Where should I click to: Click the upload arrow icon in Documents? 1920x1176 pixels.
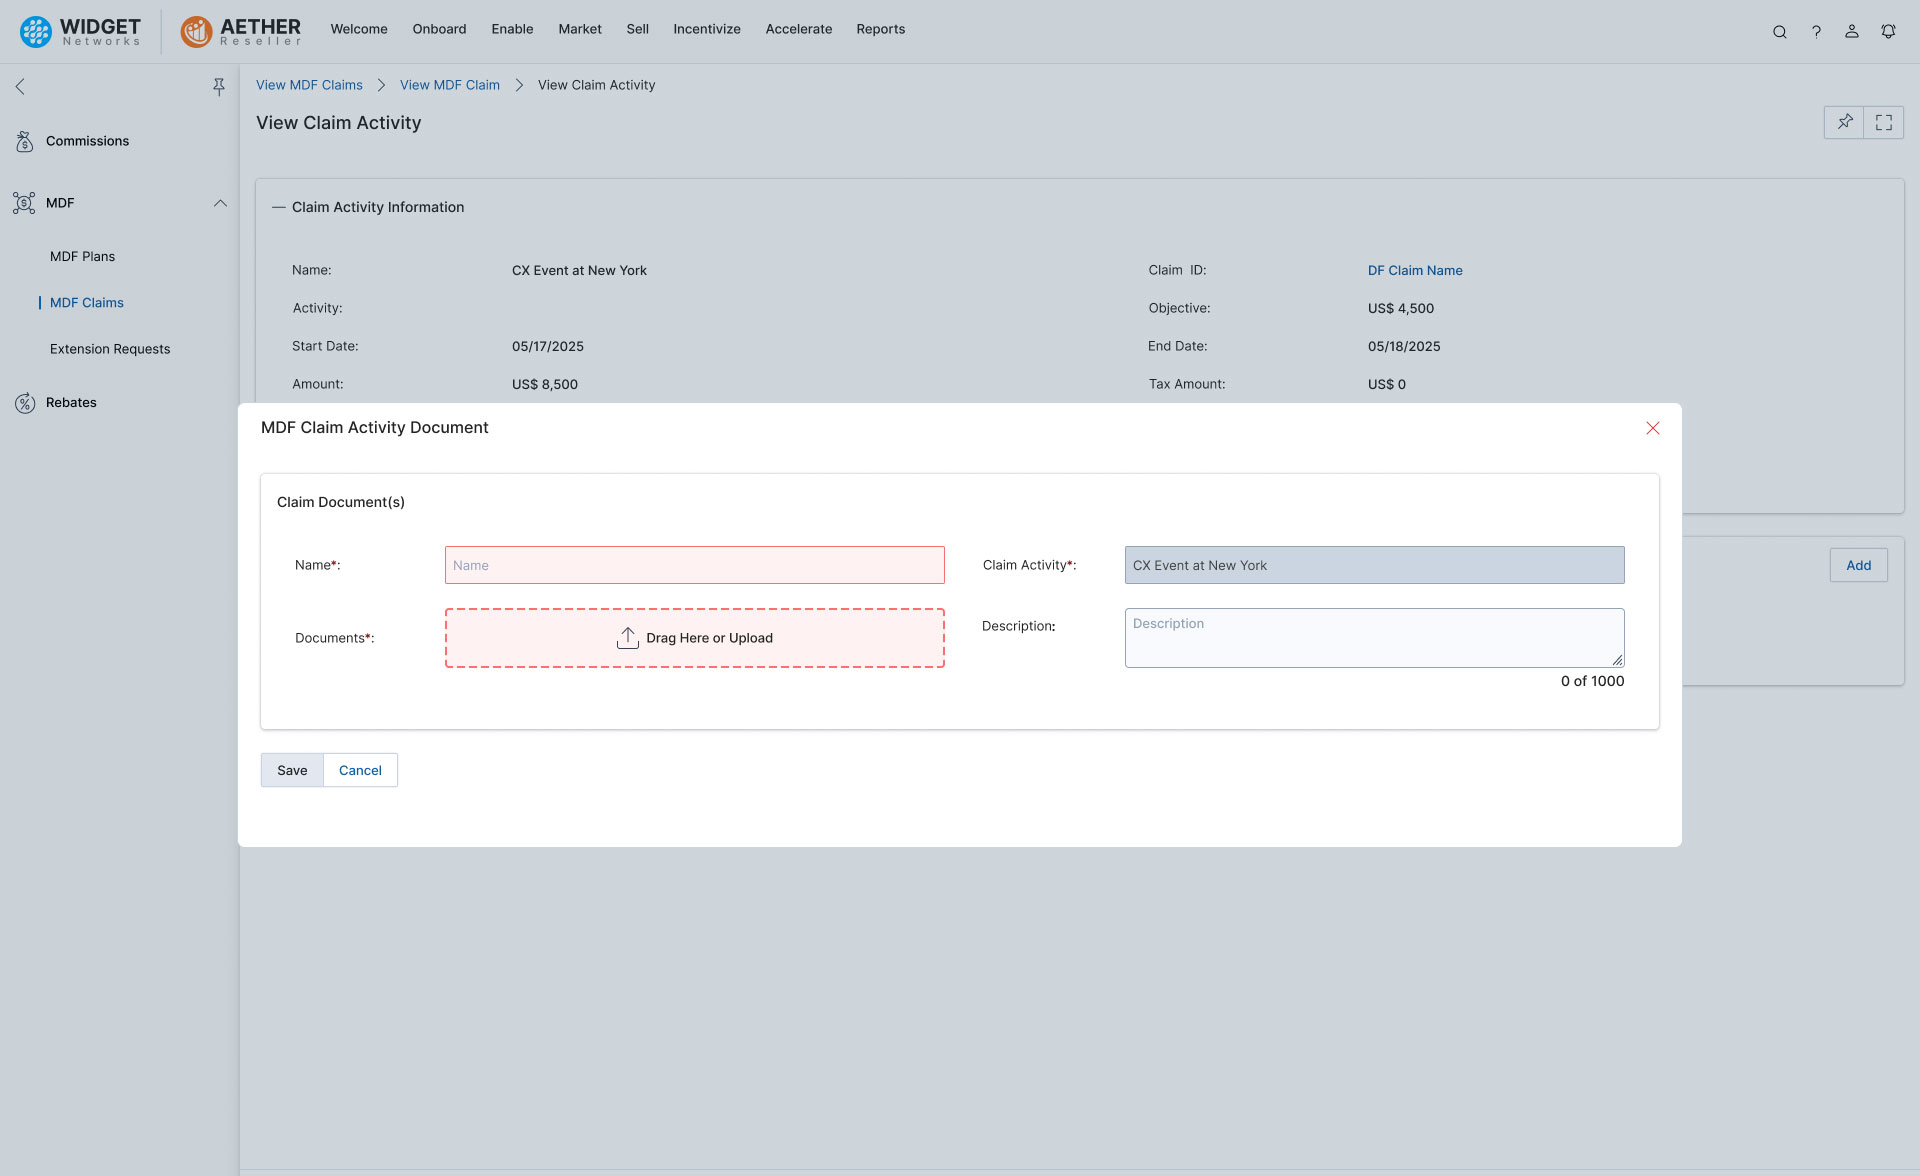coord(627,638)
